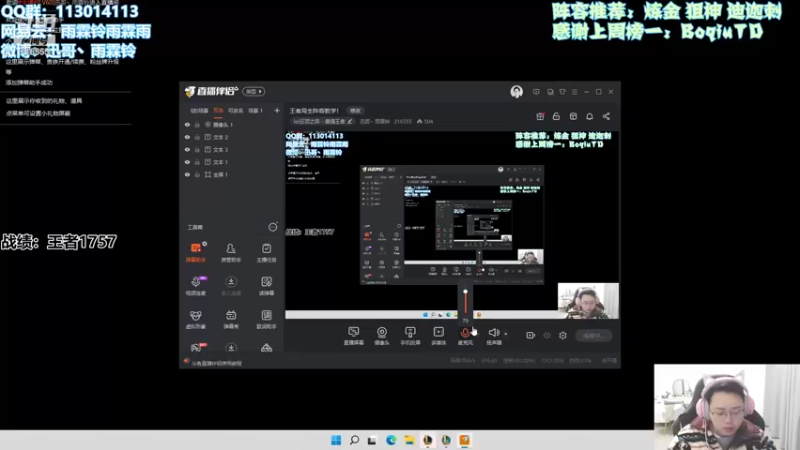
Task: Click the CPU usage status bar readout
Action: point(552,361)
